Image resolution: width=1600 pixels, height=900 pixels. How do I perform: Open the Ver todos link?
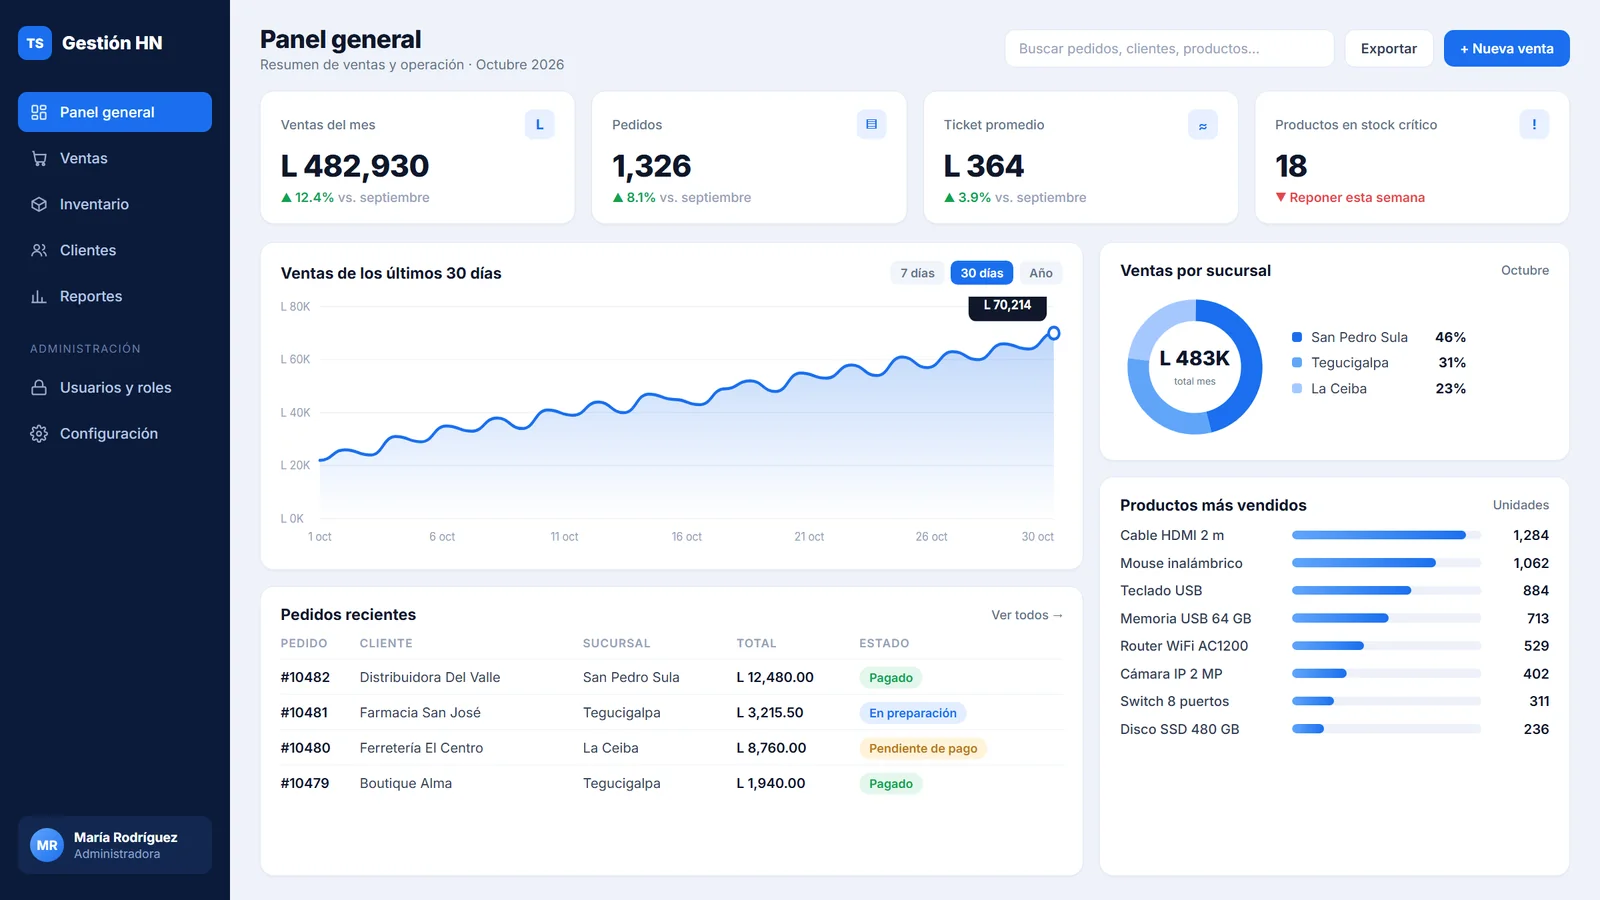pos(1027,615)
